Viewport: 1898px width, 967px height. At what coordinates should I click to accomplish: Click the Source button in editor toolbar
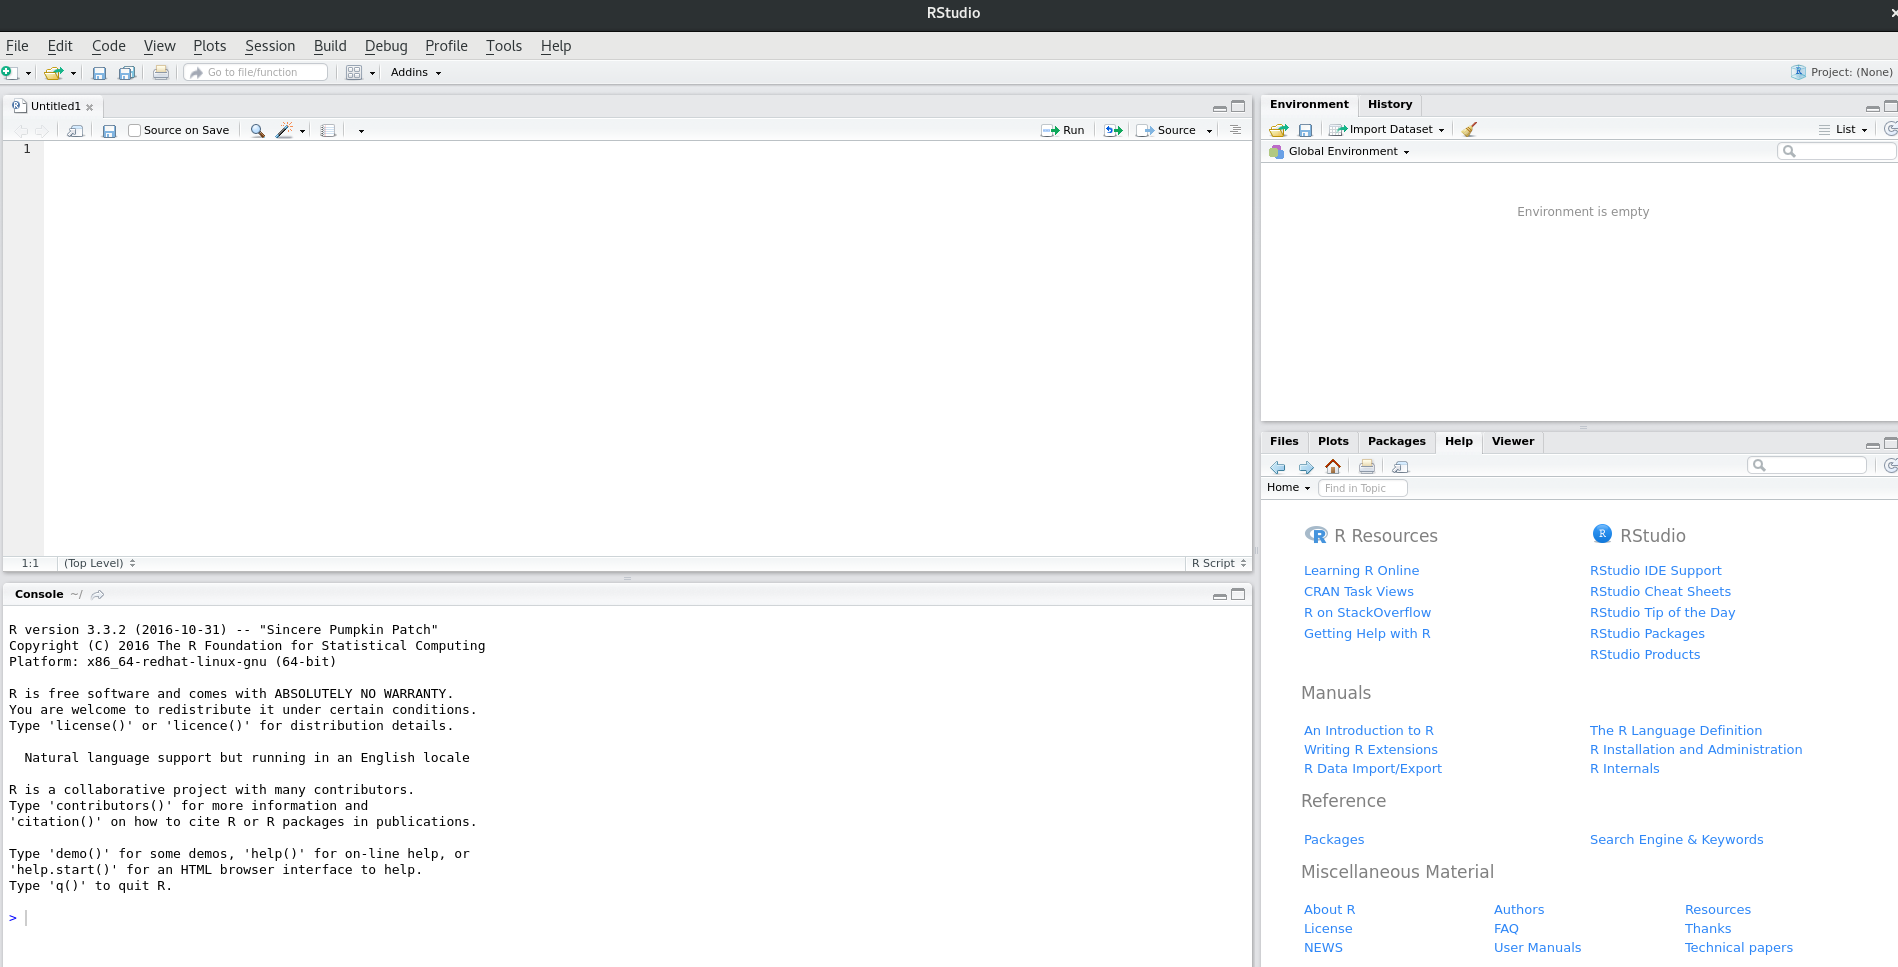1167,131
